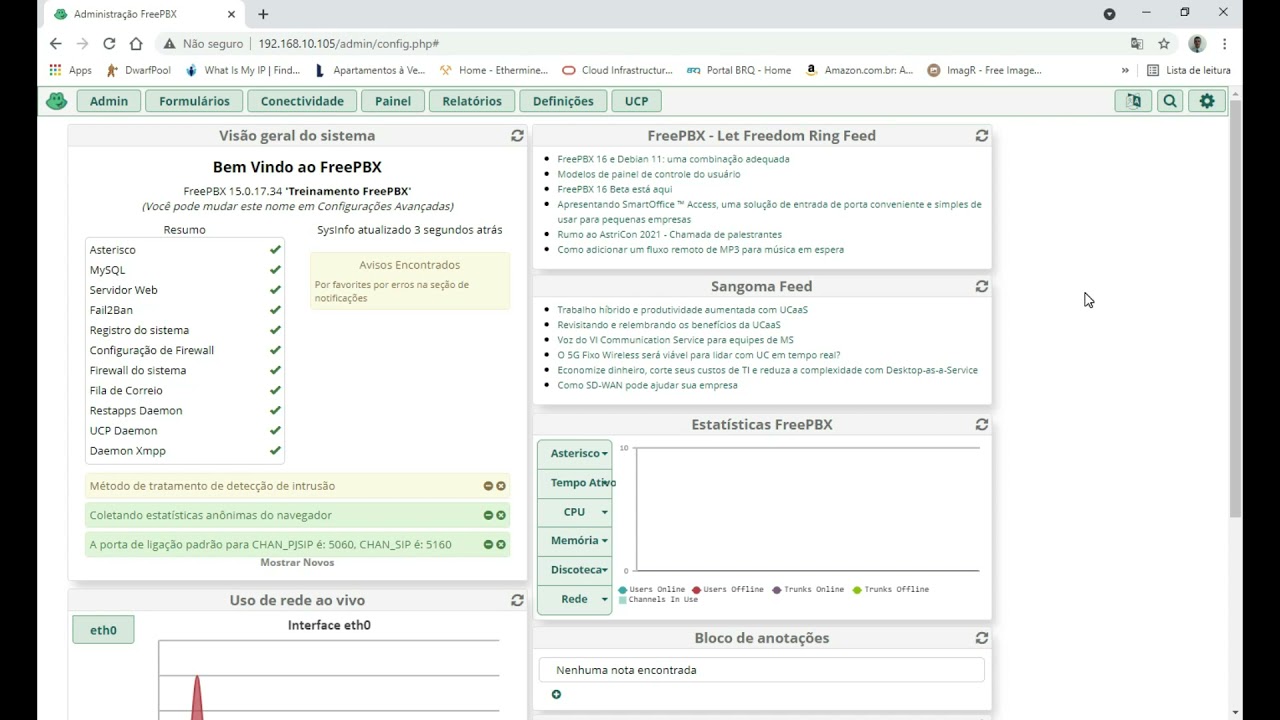The image size is (1280, 720).
Task: Open the ImagR - Free Image bookmark
Action: [x=985, y=70]
